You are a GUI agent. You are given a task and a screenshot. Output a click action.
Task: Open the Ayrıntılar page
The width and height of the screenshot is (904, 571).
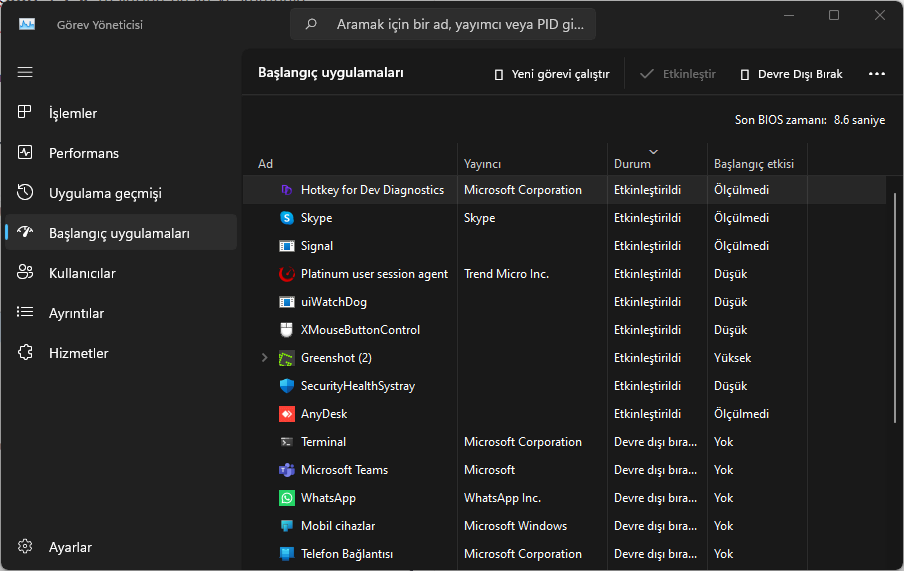(x=76, y=313)
